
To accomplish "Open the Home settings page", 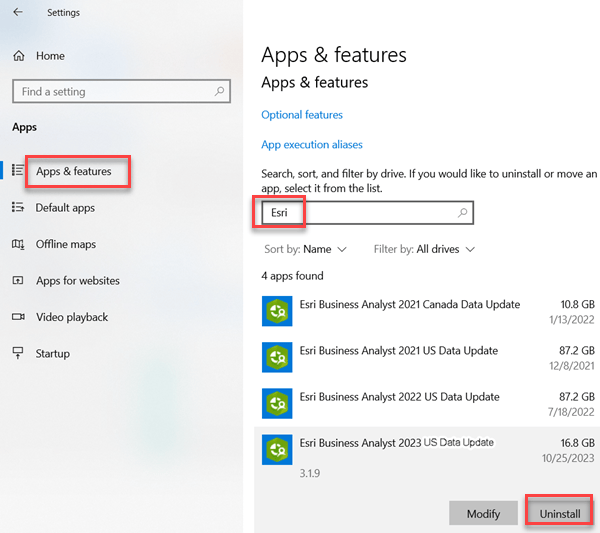I will click(x=50, y=56).
